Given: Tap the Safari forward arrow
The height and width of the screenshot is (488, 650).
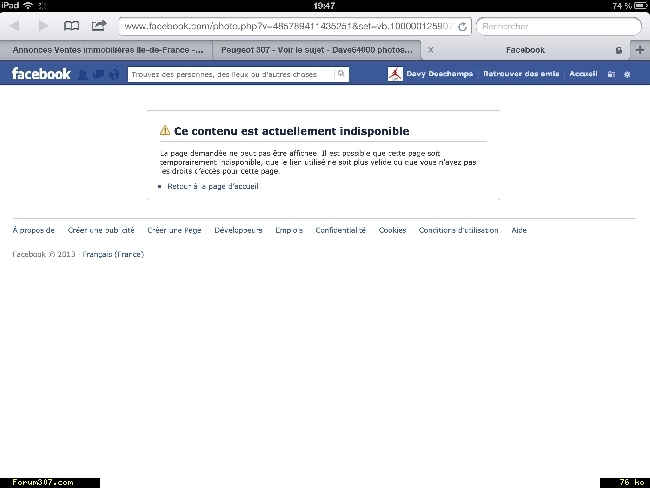Looking at the screenshot, I should point(43,26).
